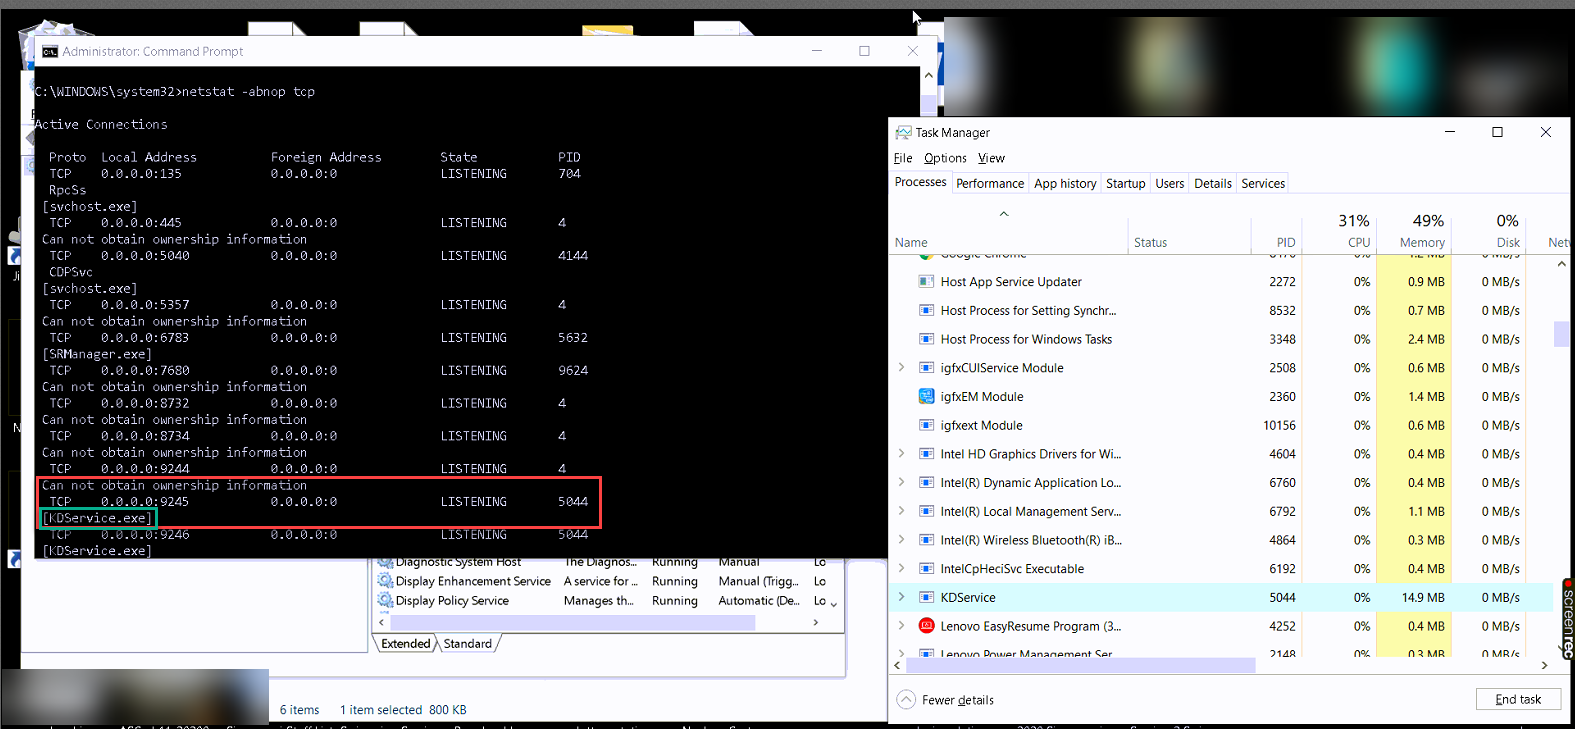Click the Display Enhancement Service gear icon
This screenshot has height=729, width=1575.
385,581
